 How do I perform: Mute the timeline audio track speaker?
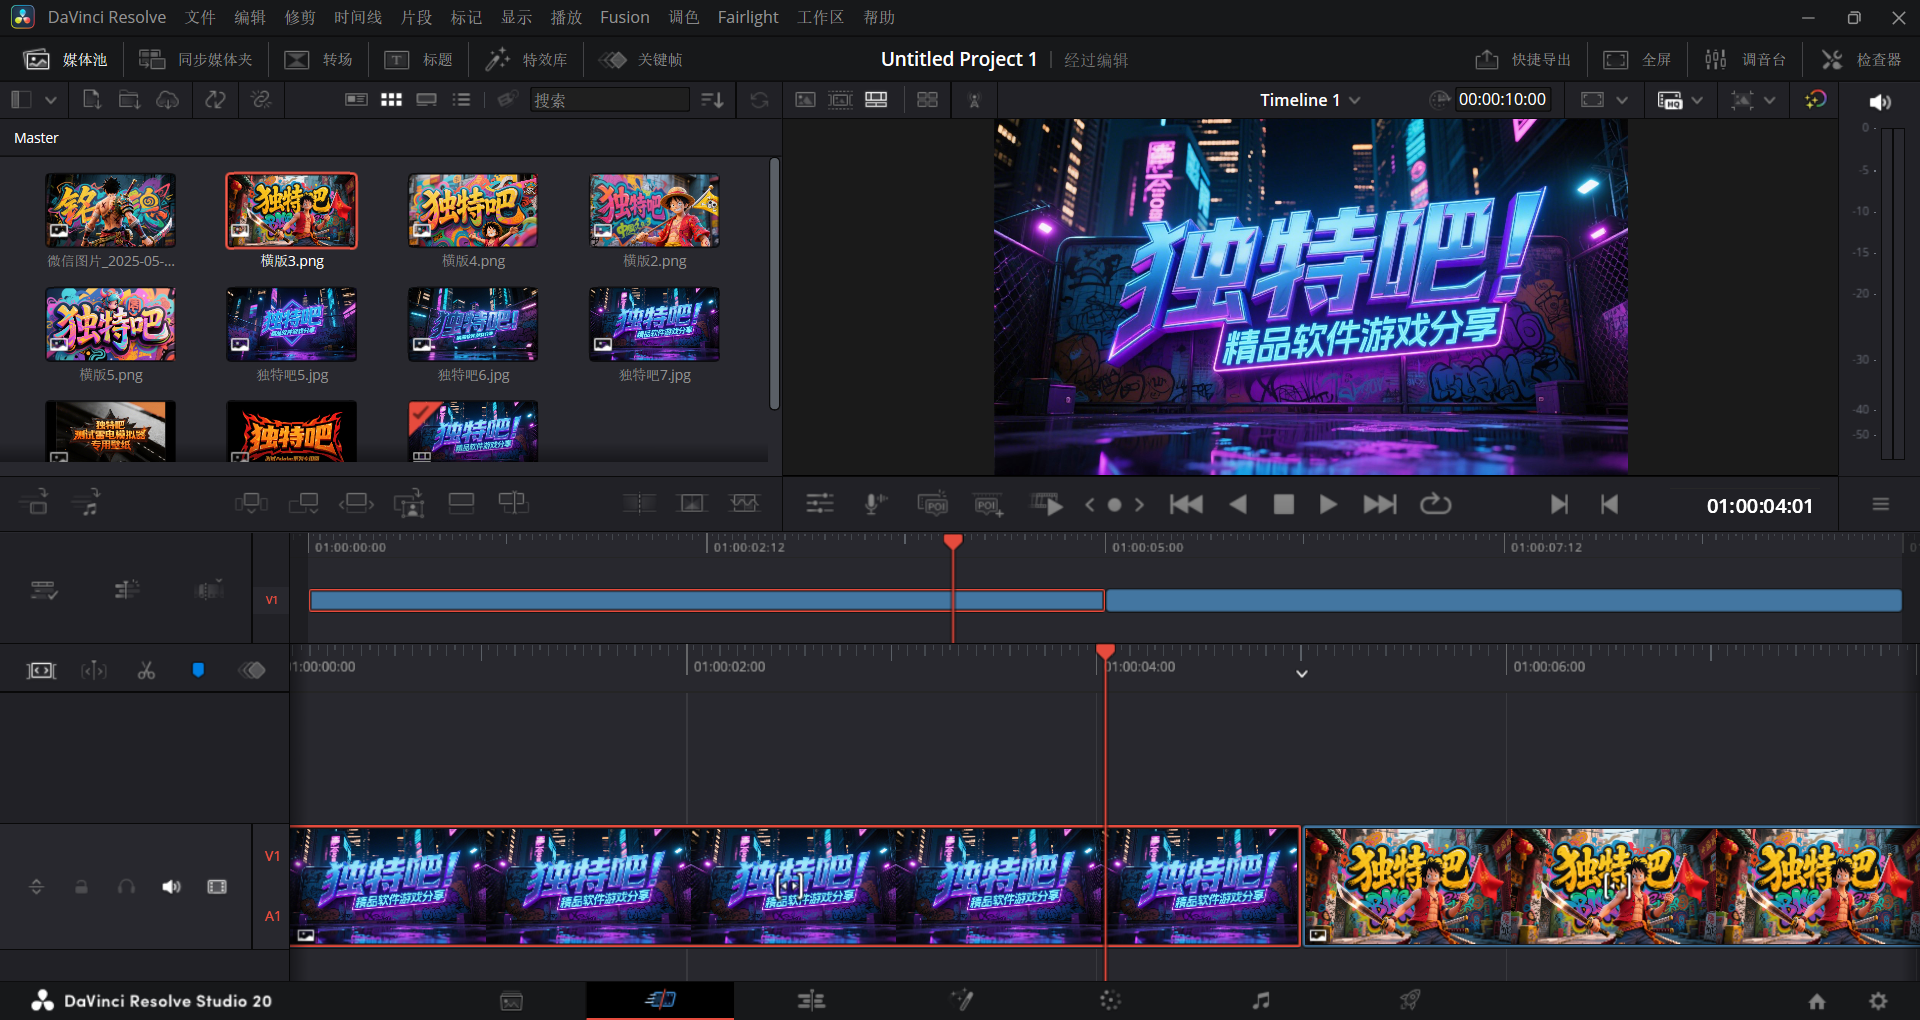point(170,887)
